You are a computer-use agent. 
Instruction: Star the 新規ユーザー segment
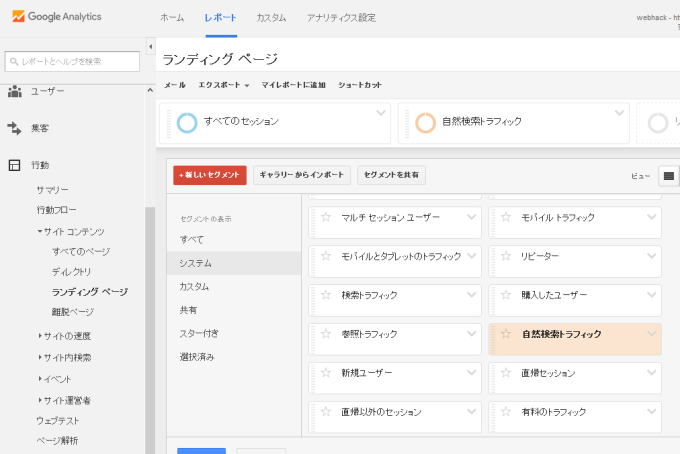click(326, 373)
